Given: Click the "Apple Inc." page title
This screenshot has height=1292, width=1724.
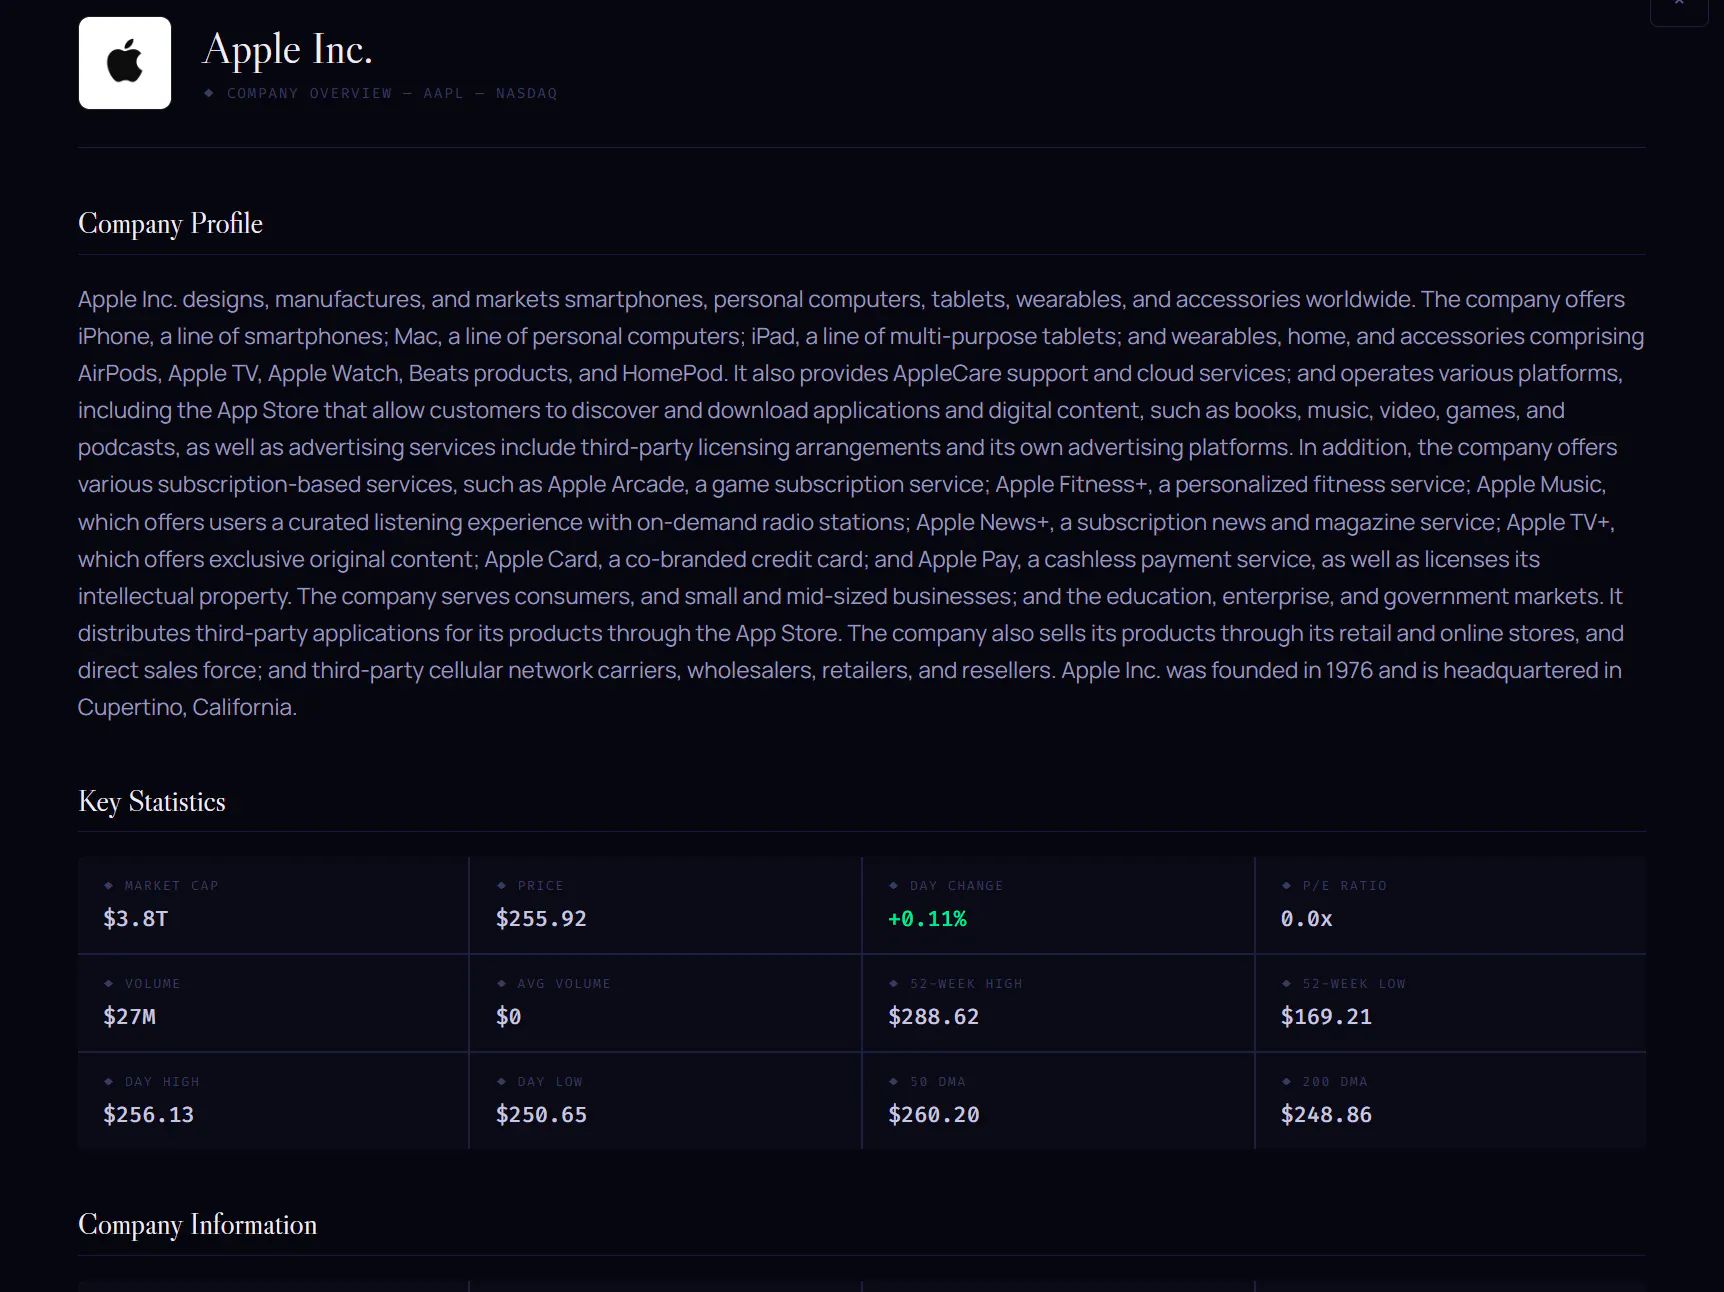Looking at the screenshot, I should (x=288, y=49).
